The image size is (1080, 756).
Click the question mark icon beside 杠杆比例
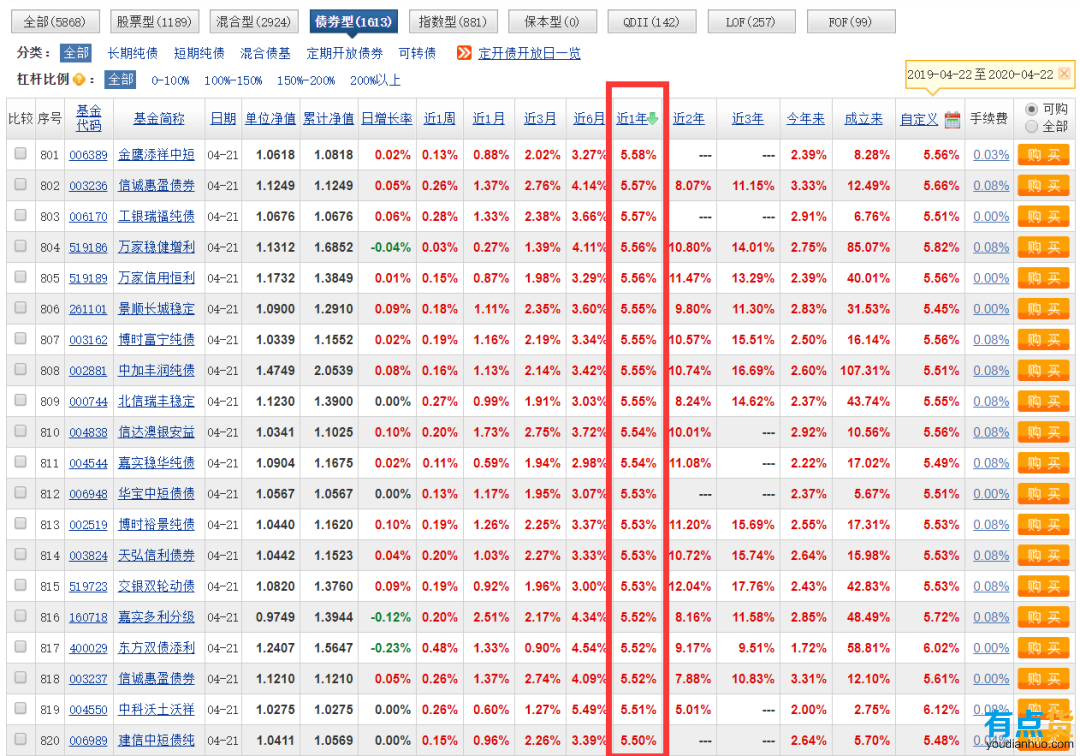(79, 80)
